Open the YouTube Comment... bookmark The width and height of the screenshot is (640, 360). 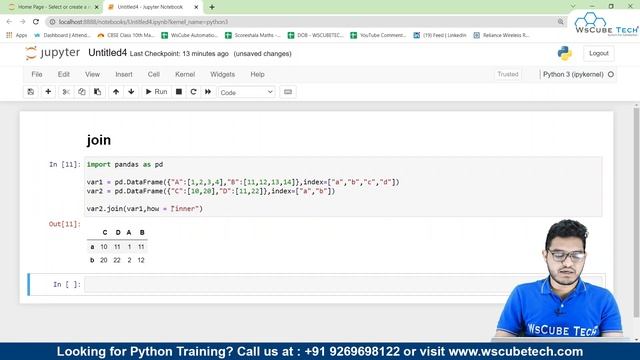(x=378, y=36)
